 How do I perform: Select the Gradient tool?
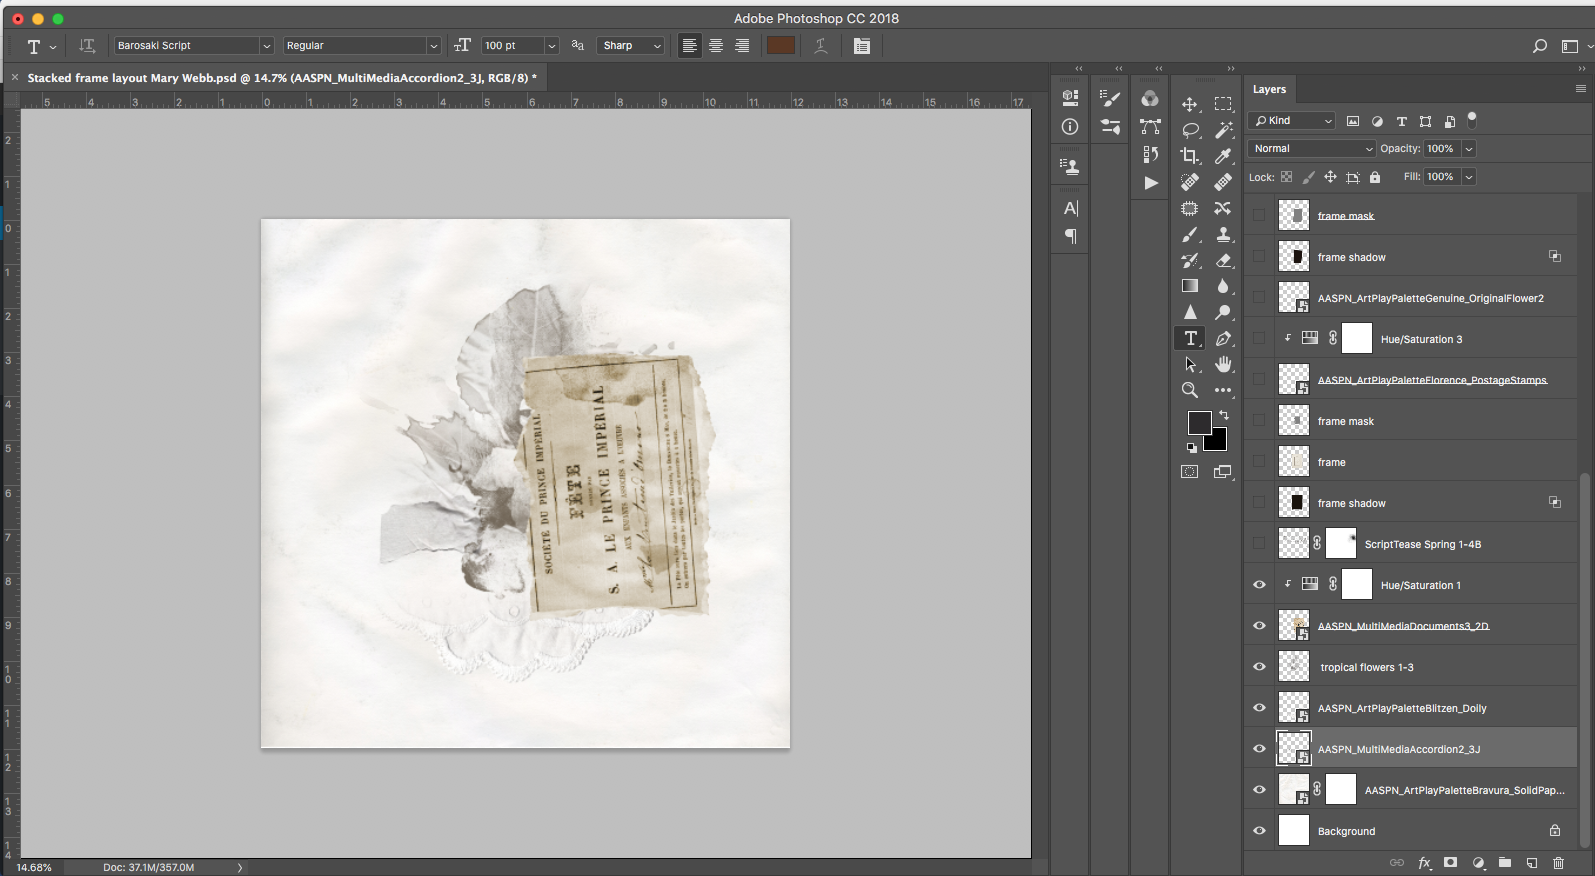(x=1190, y=286)
